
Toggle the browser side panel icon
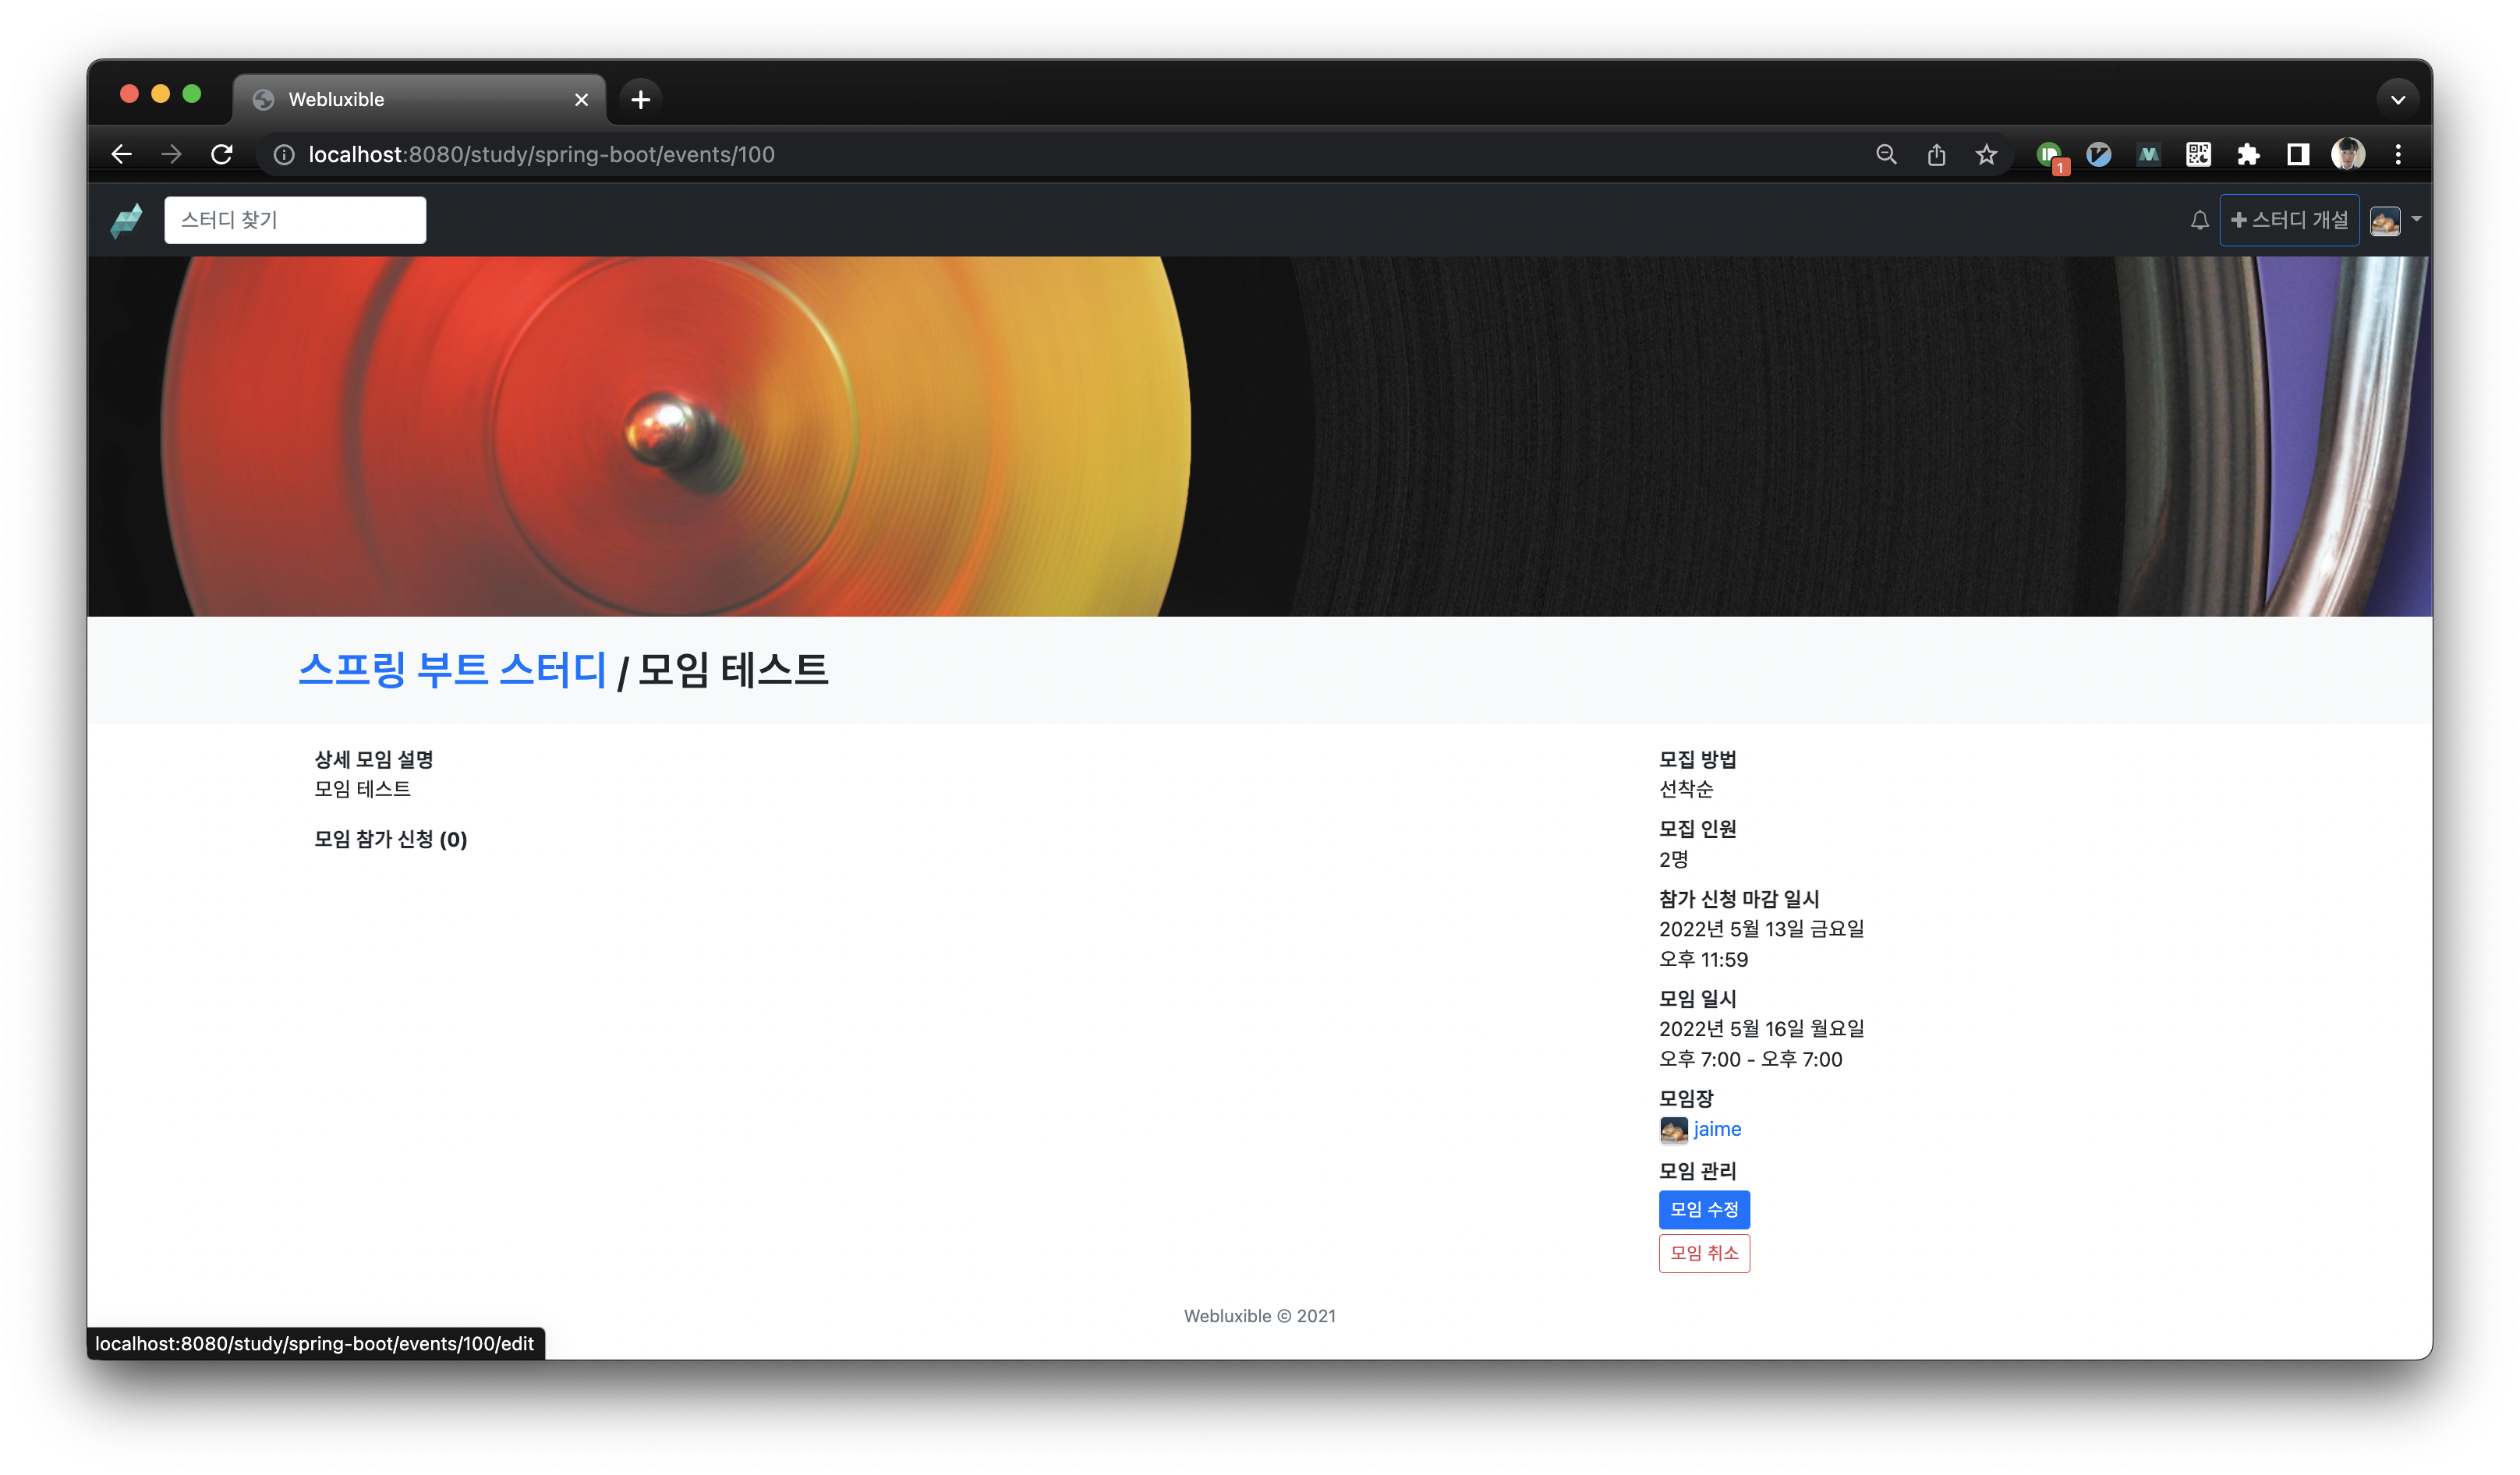(2298, 154)
